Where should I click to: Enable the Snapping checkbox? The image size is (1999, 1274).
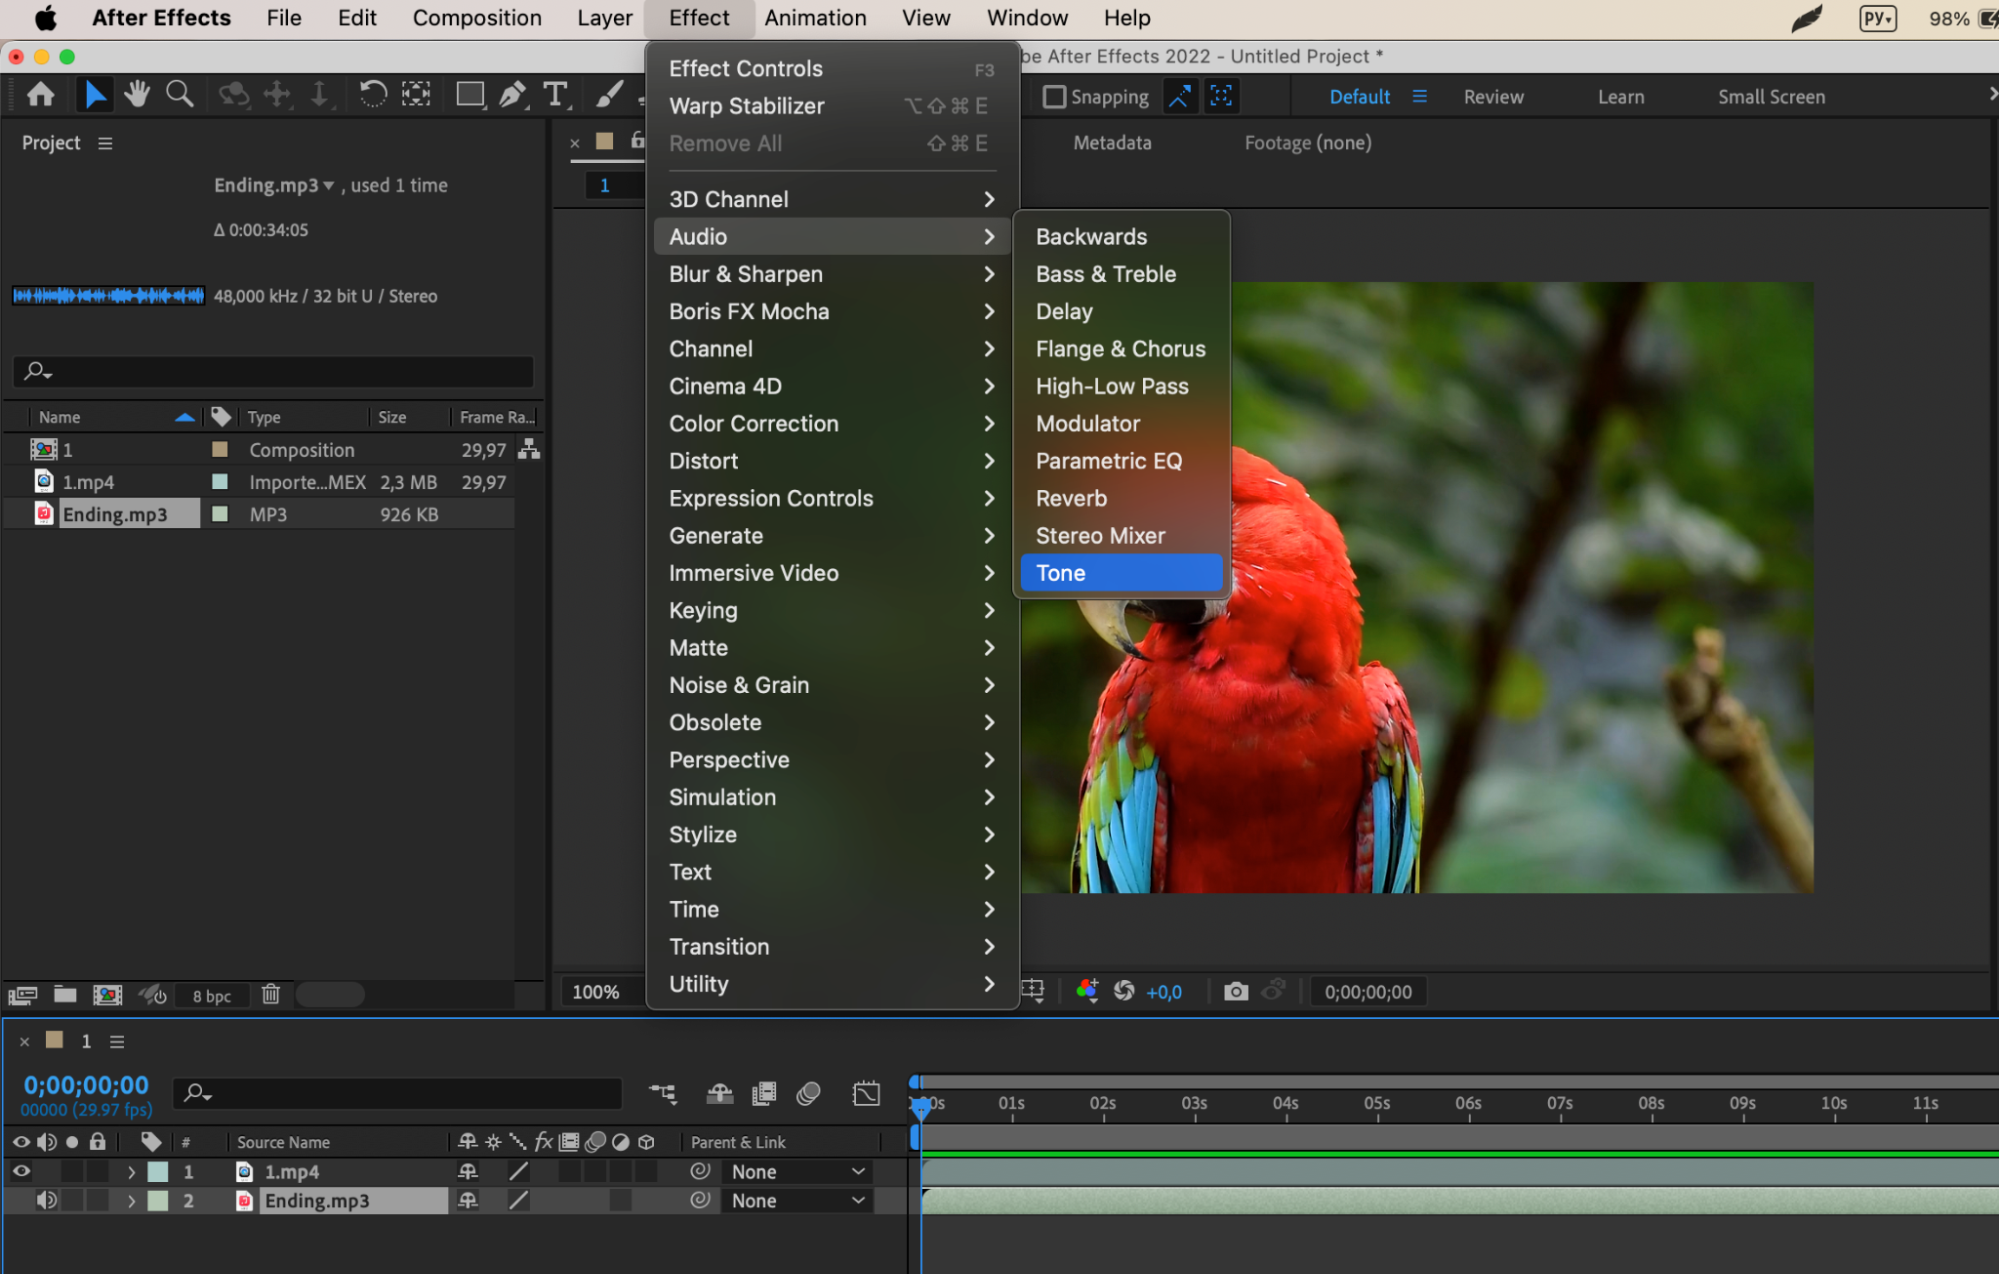pos(1054,97)
